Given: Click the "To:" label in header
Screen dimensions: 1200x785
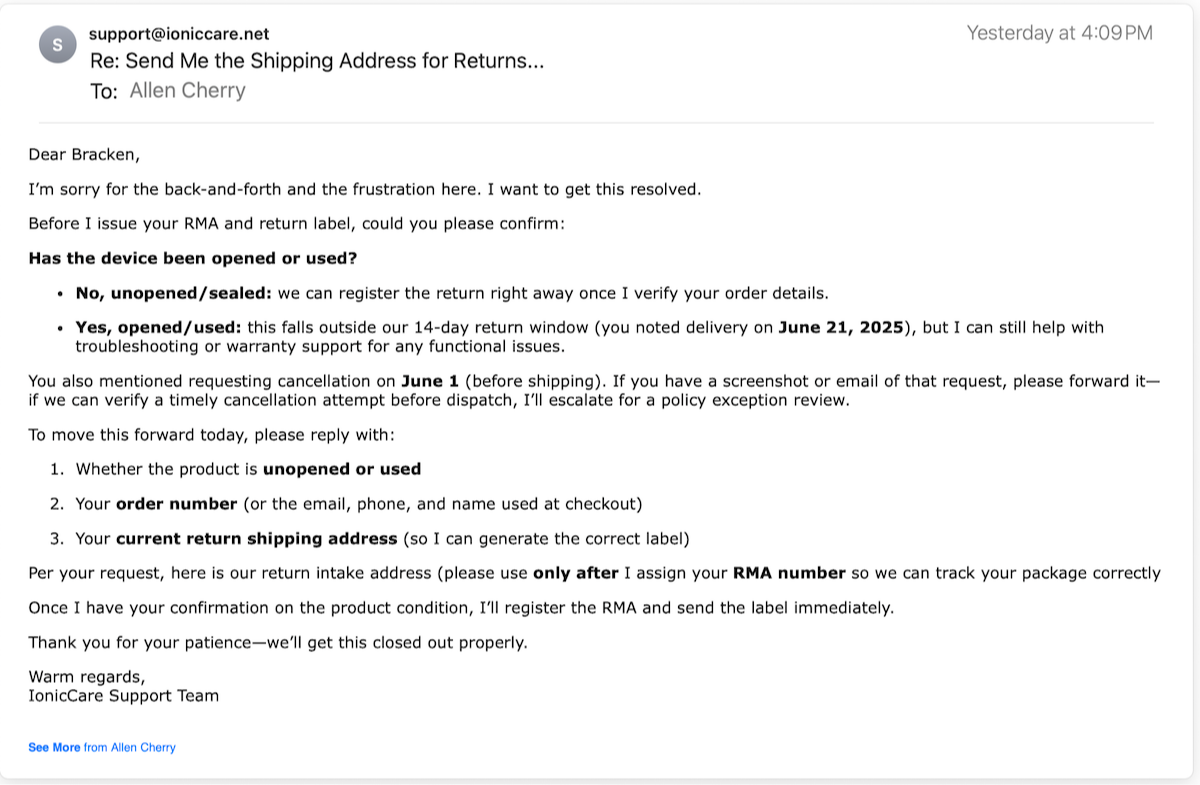Looking at the screenshot, I should (x=104, y=92).
